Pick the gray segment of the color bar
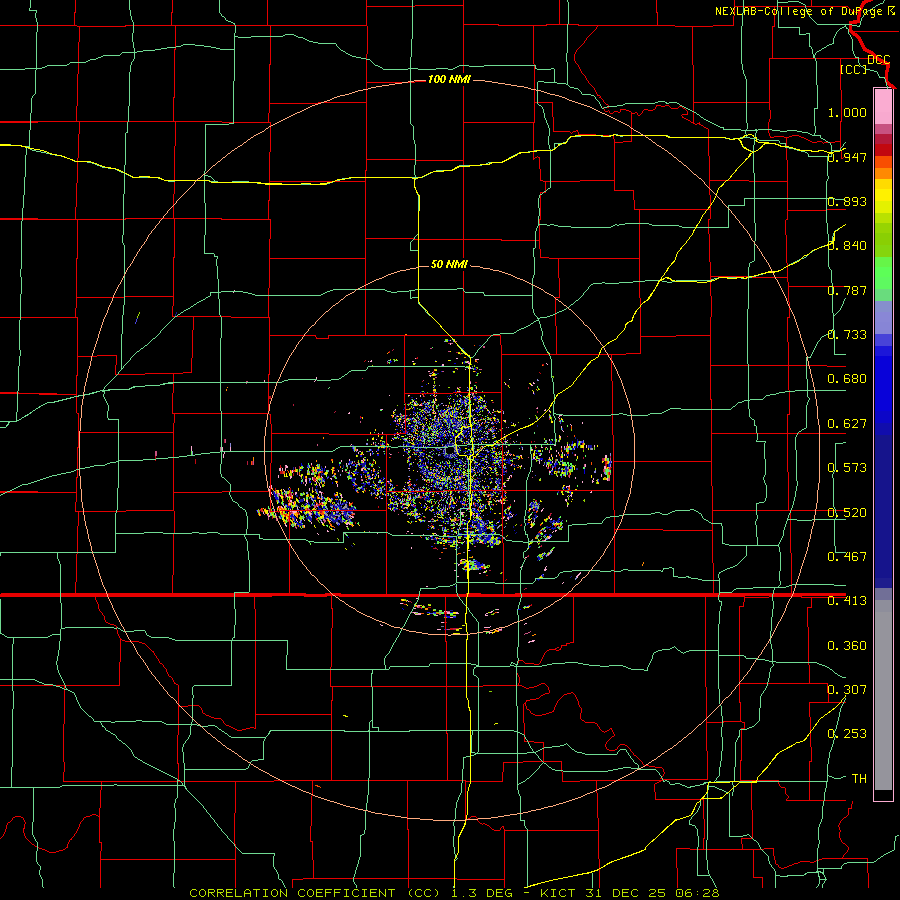The image size is (900, 900). coord(883,695)
